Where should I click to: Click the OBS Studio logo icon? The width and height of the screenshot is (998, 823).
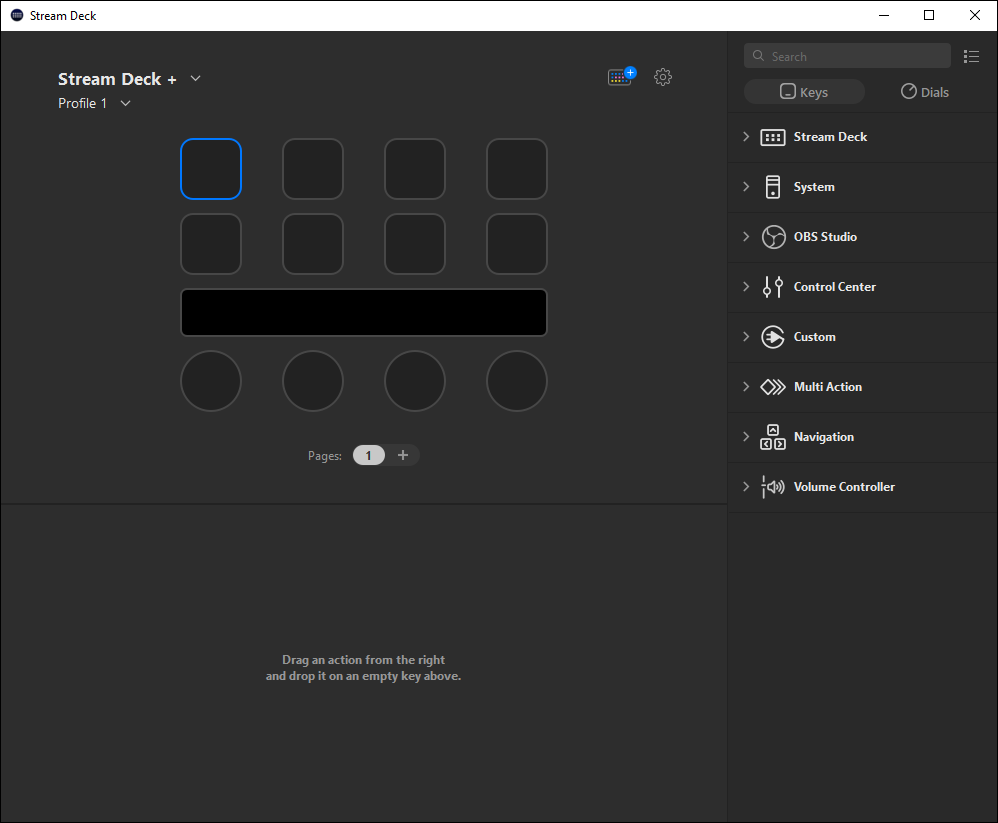coord(773,237)
